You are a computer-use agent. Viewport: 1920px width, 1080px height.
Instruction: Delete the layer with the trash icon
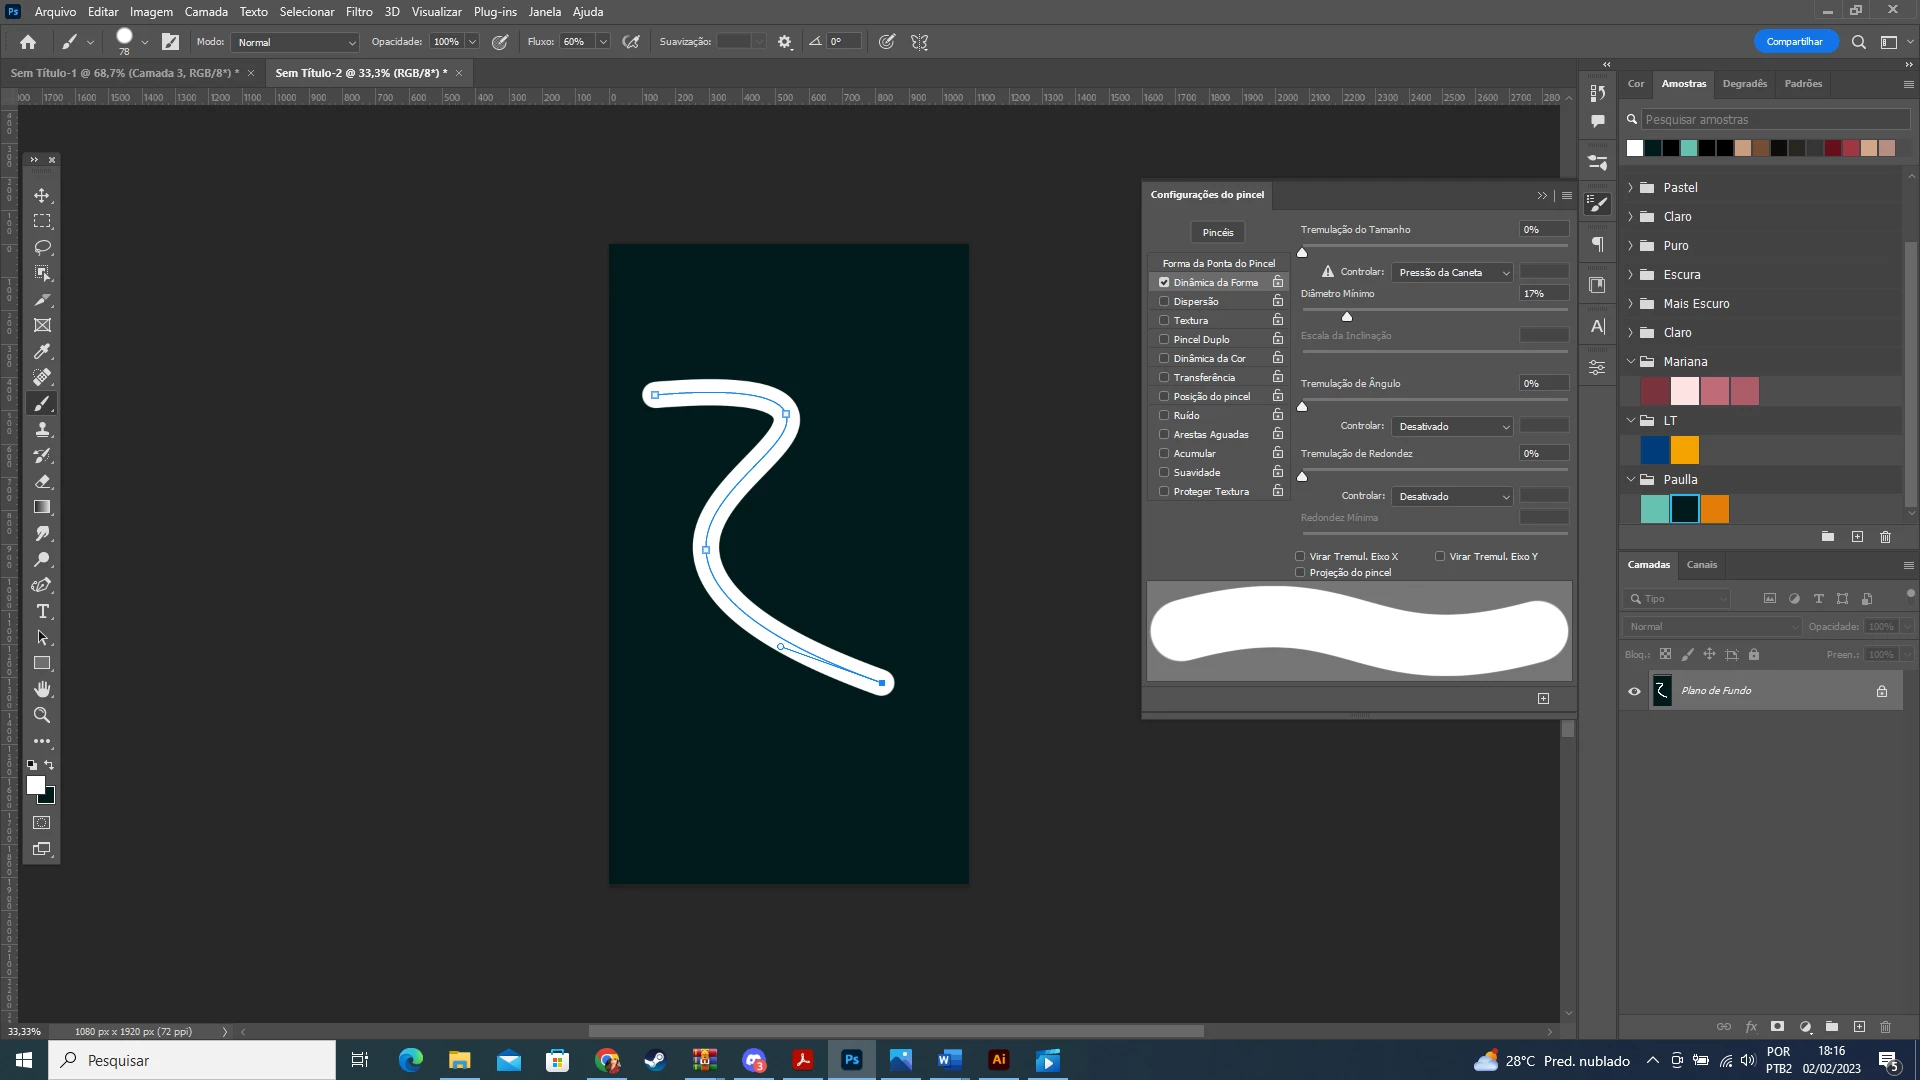[1885, 1027]
